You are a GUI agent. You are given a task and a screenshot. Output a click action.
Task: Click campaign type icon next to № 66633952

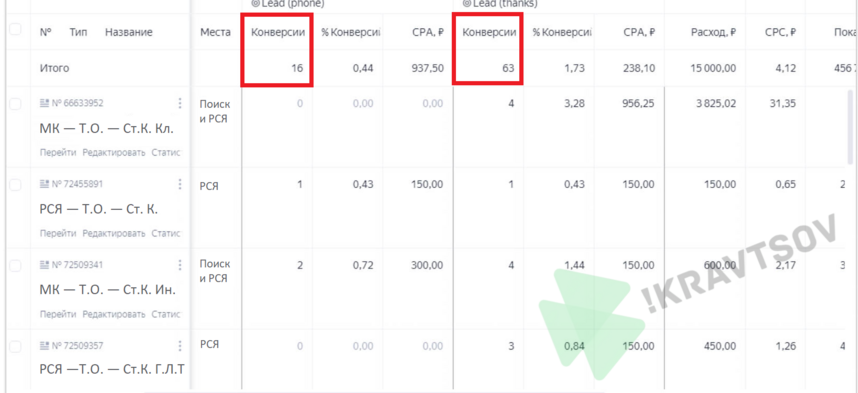point(45,103)
